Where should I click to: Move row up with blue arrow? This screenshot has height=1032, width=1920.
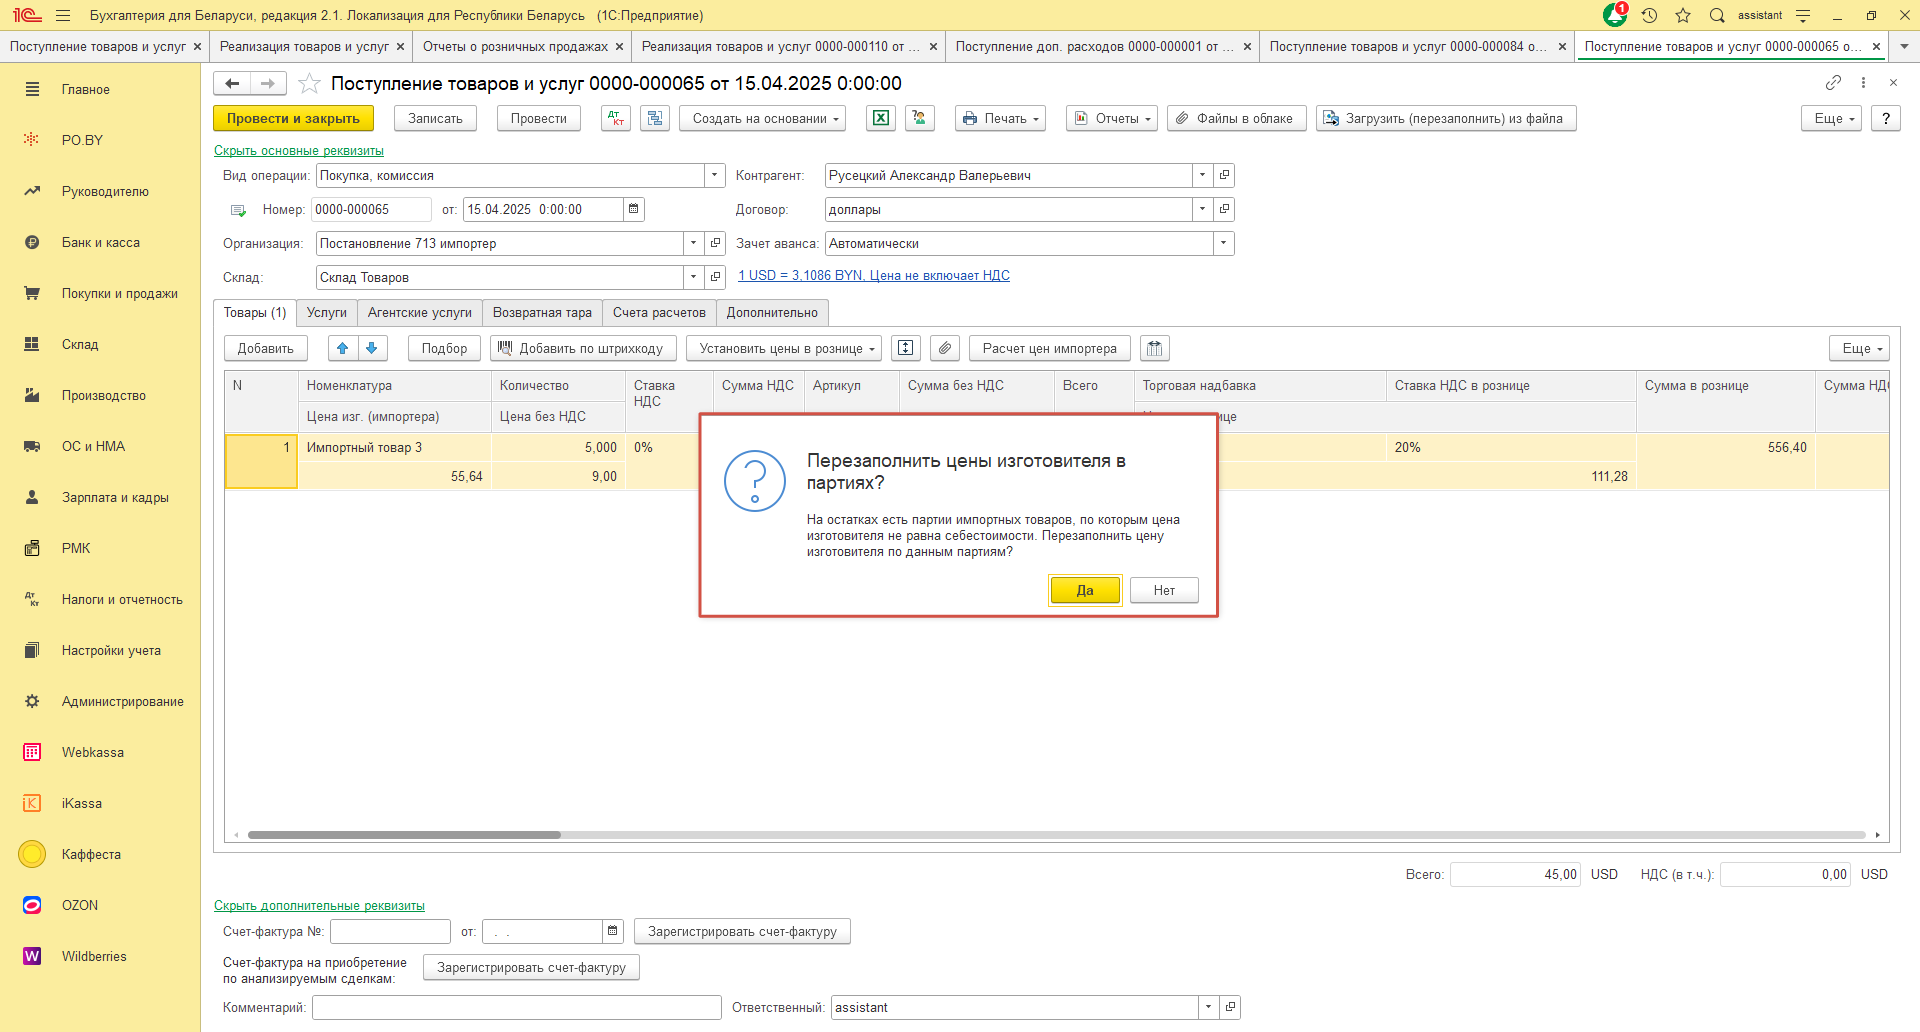pos(343,348)
